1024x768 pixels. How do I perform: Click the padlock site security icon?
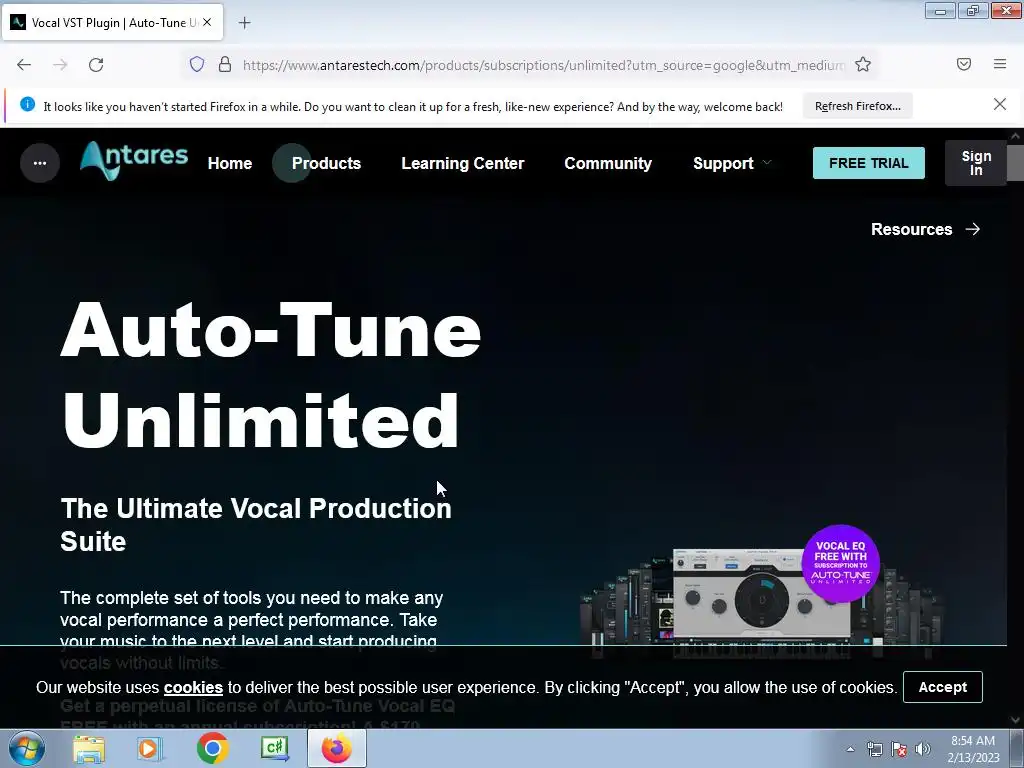click(x=225, y=64)
